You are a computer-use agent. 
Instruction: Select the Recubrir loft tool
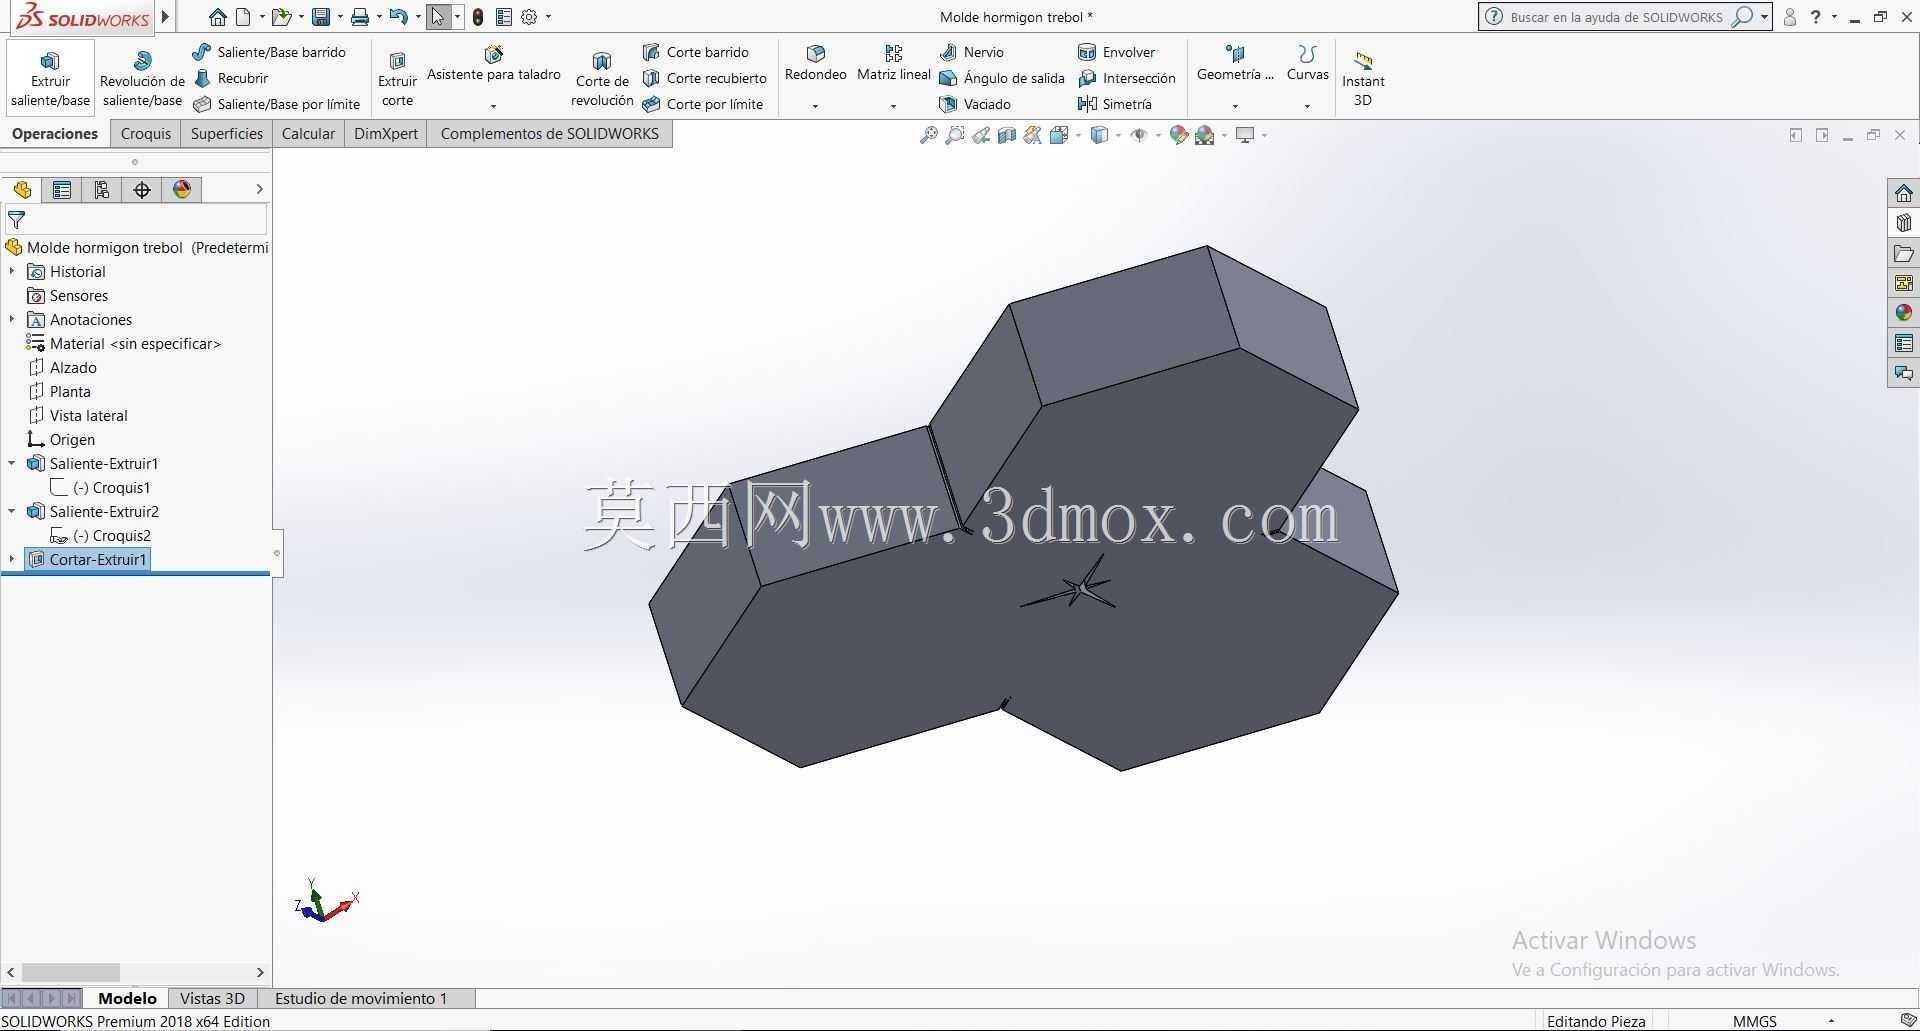[x=230, y=78]
